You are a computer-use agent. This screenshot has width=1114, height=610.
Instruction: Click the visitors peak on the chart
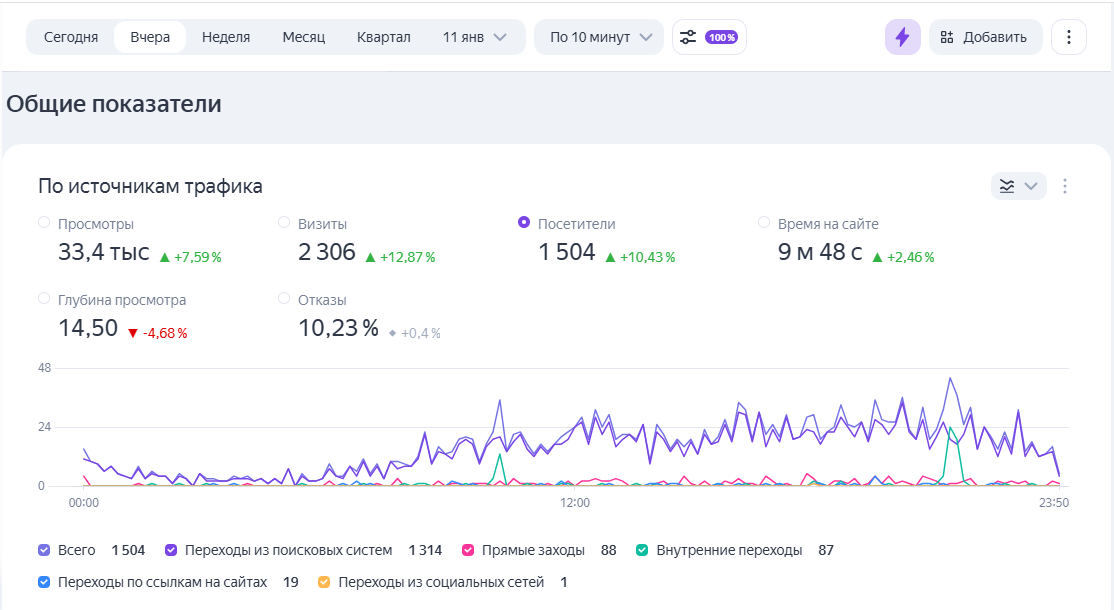pyautogui.click(x=949, y=379)
